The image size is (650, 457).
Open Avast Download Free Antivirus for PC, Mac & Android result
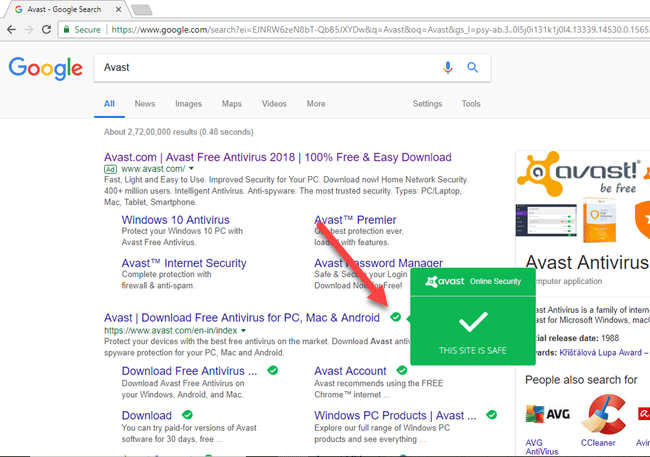[x=242, y=318]
